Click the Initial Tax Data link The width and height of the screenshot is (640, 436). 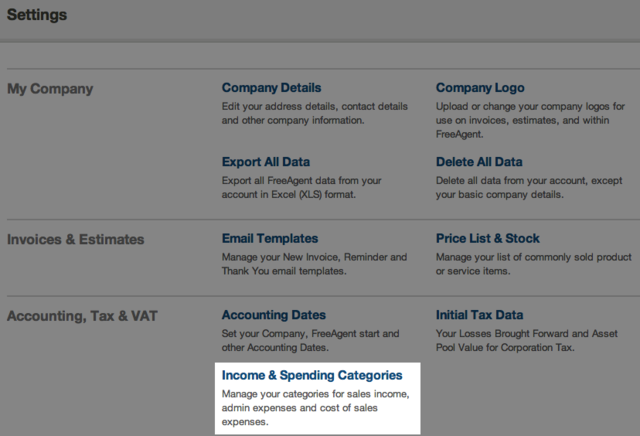click(x=479, y=315)
